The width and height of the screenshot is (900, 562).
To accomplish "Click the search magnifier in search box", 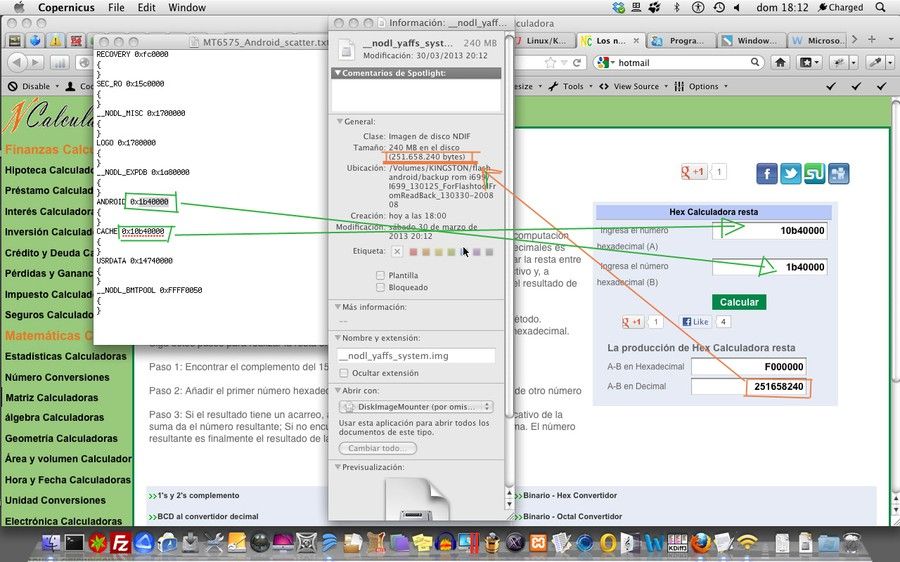I will tap(755, 62).
